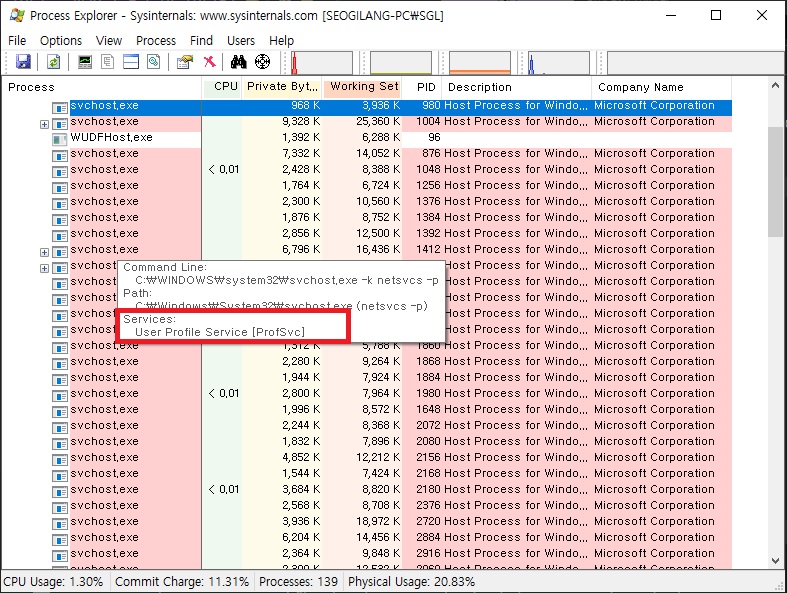
Task: Click the red X Kill Process icon
Action: 209,62
